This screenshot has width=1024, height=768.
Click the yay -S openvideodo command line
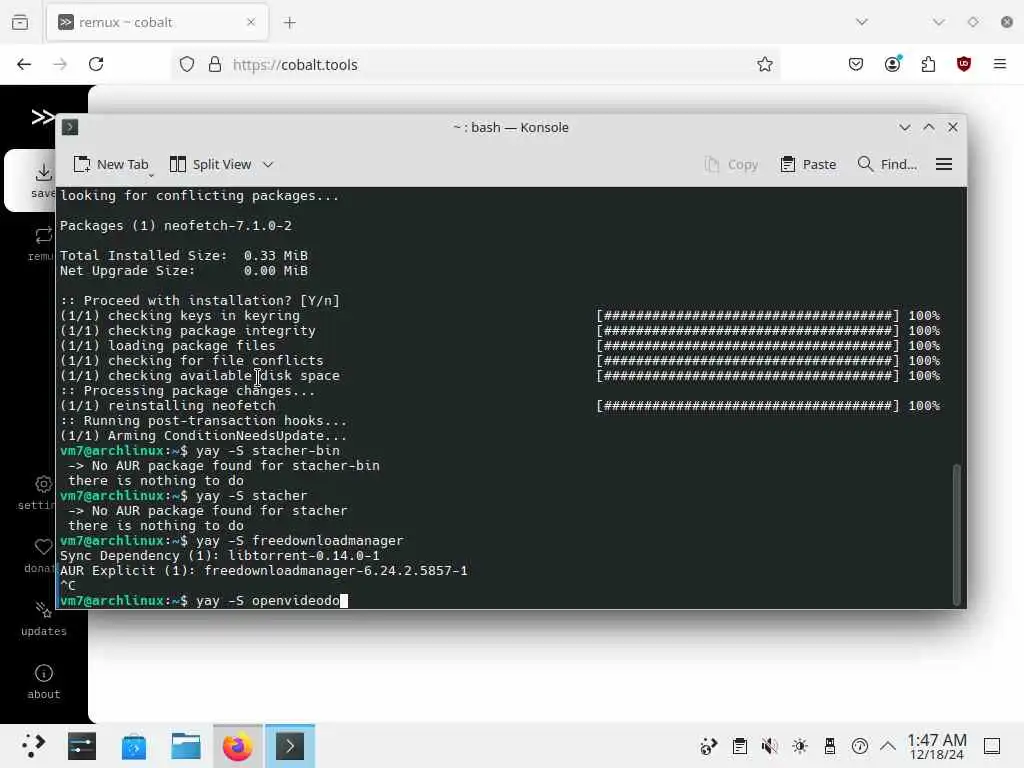[204, 601]
